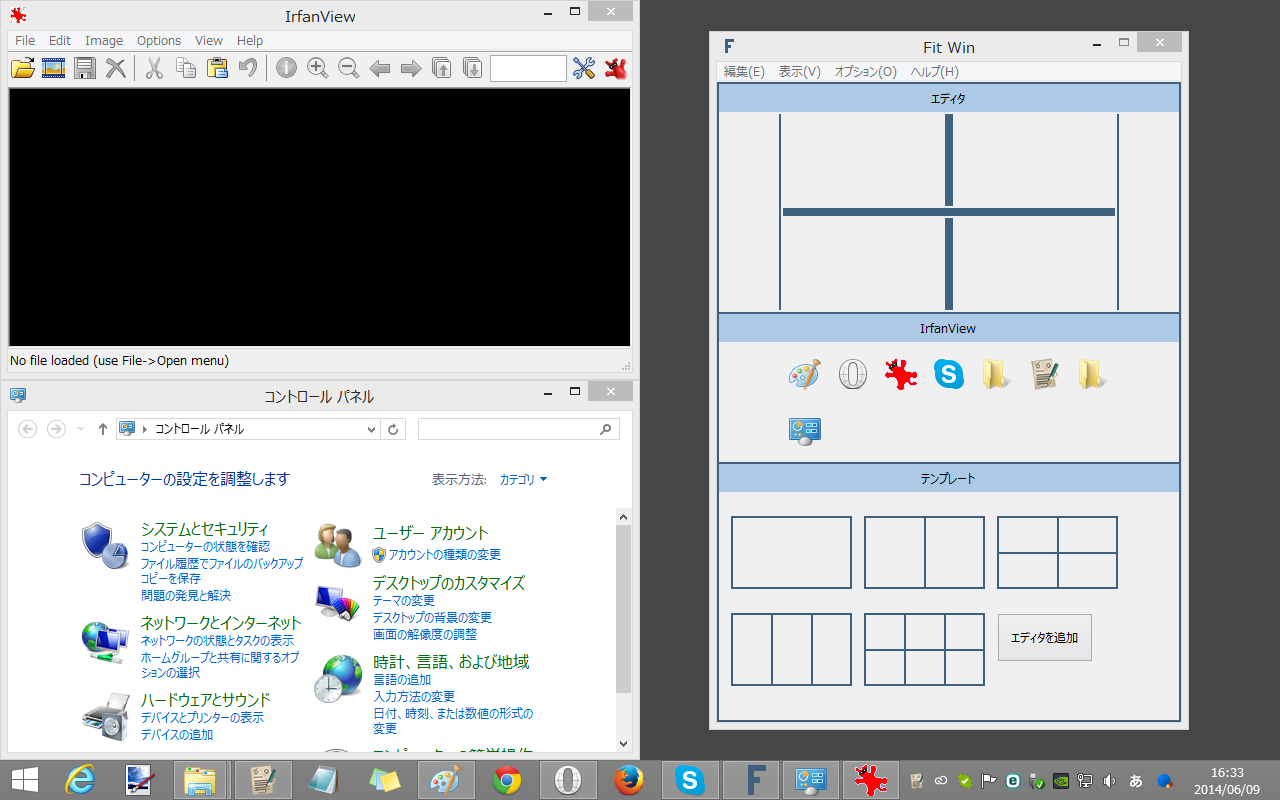Click the 画面の解像度の調整 link
1280x800 pixels.
pyautogui.click(x=425, y=635)
